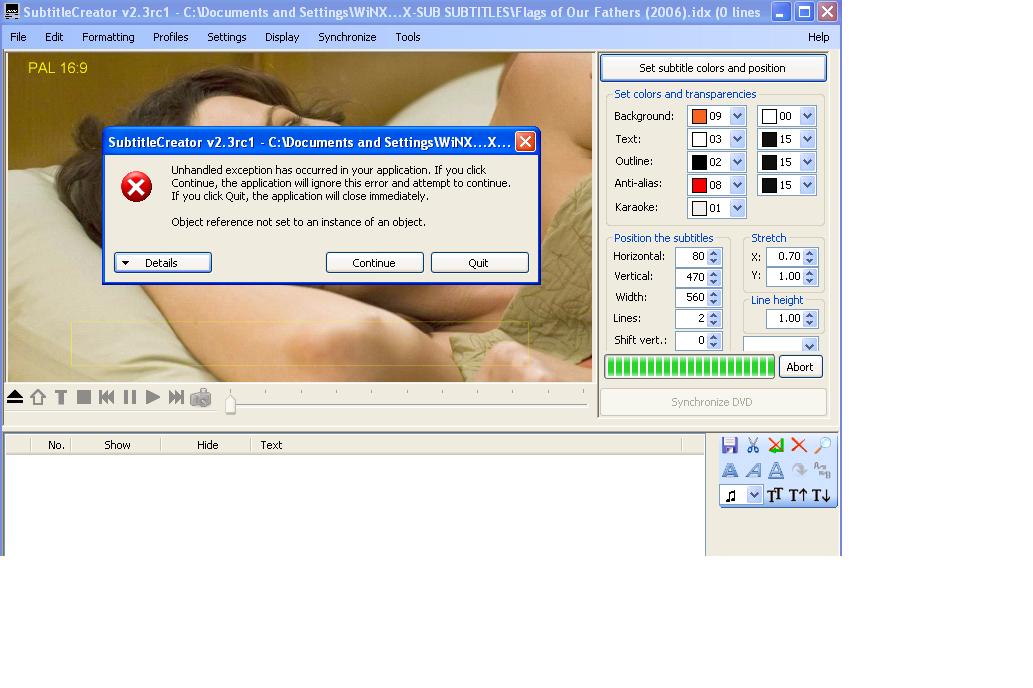Click the Karaoke color swatch 01
Screen dimensions: 1033x688
(x=700, y=208)
